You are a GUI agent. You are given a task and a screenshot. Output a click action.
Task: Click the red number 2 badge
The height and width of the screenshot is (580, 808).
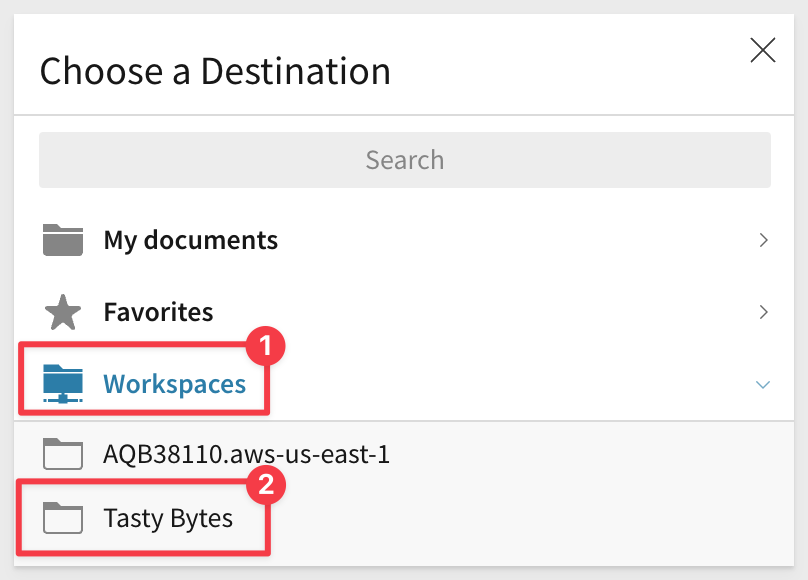point(267,486)
